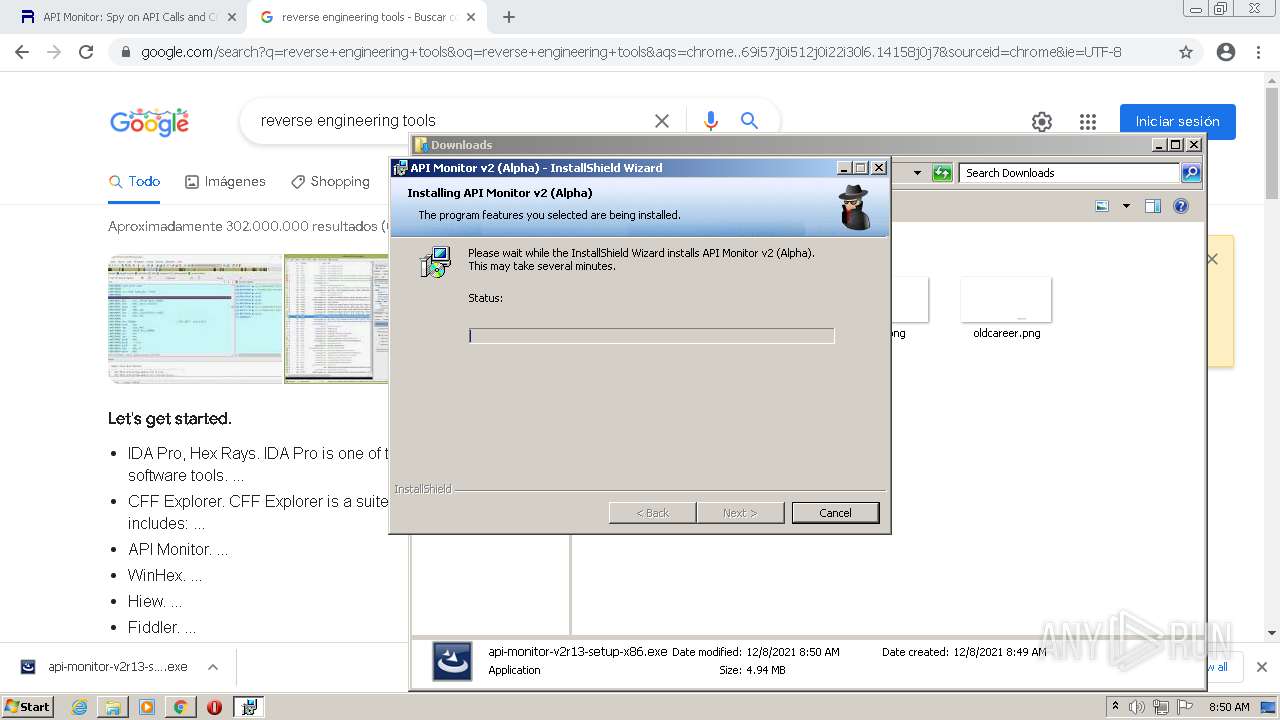Dismiss the yellow notice with X

pyautogui.click(x=1212, y=259)
